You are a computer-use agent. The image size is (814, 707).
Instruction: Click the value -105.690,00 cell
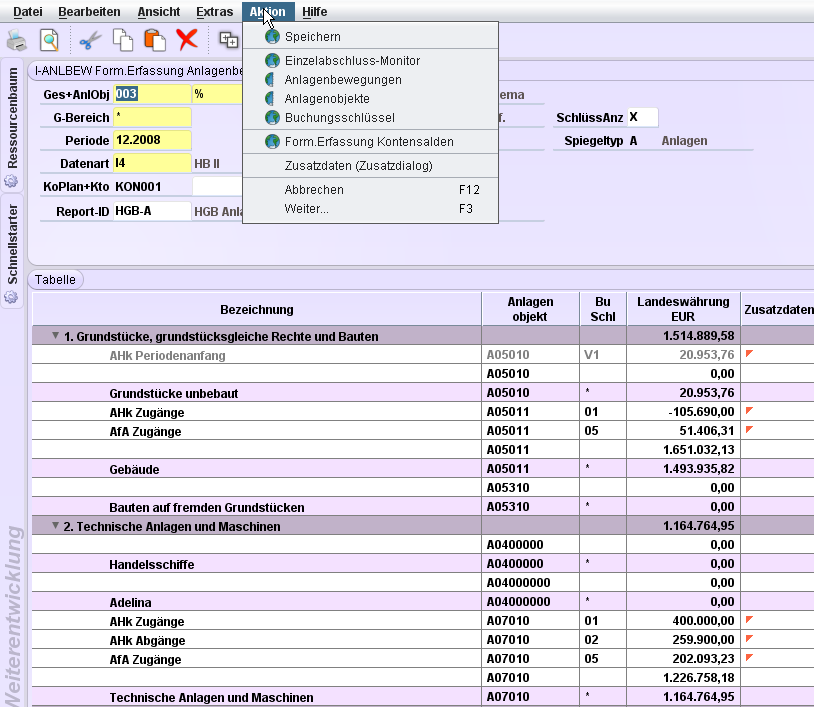[683, 412]
